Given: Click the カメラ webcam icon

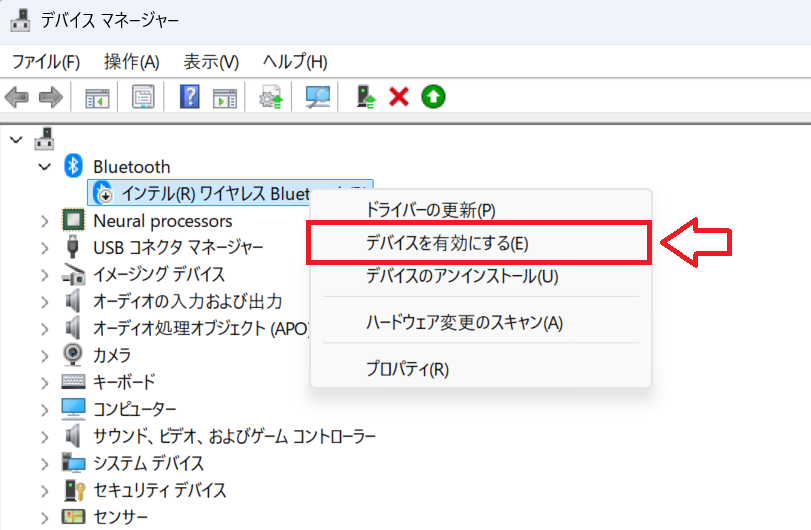Looking at the screenshot, I should [x=73, y=355].
